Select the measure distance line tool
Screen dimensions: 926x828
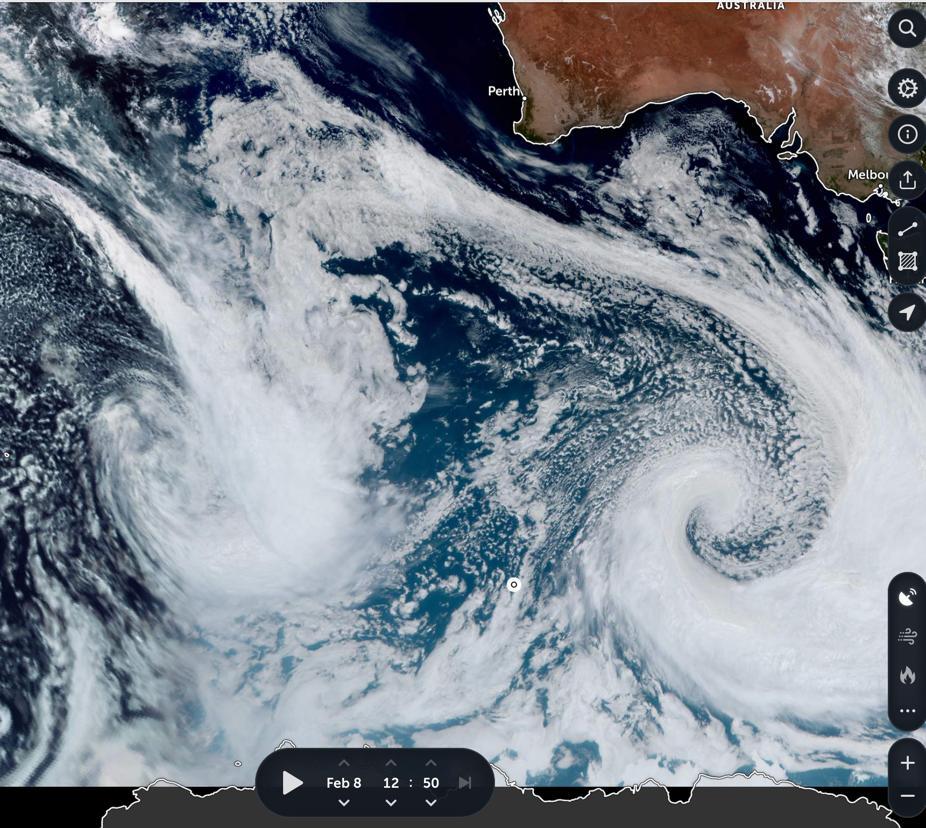(906, 229)
